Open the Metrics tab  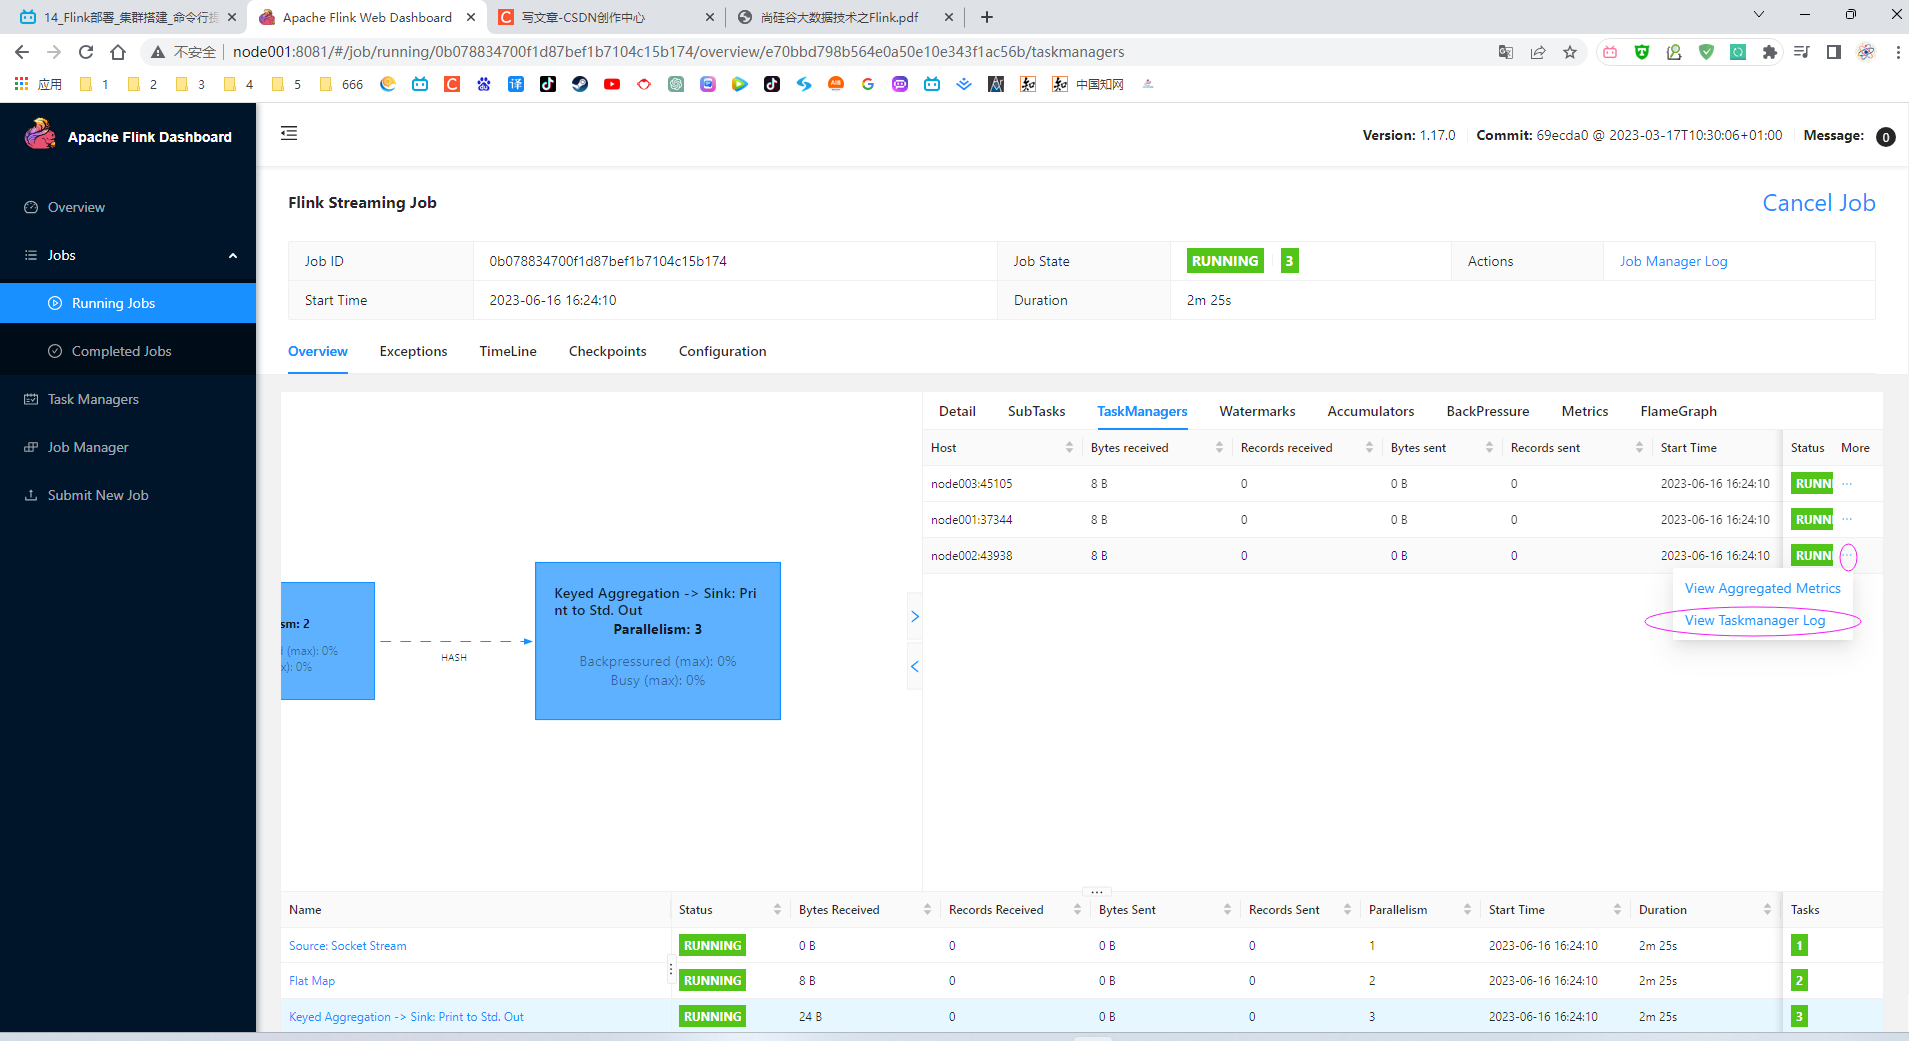coord(1584,411)
